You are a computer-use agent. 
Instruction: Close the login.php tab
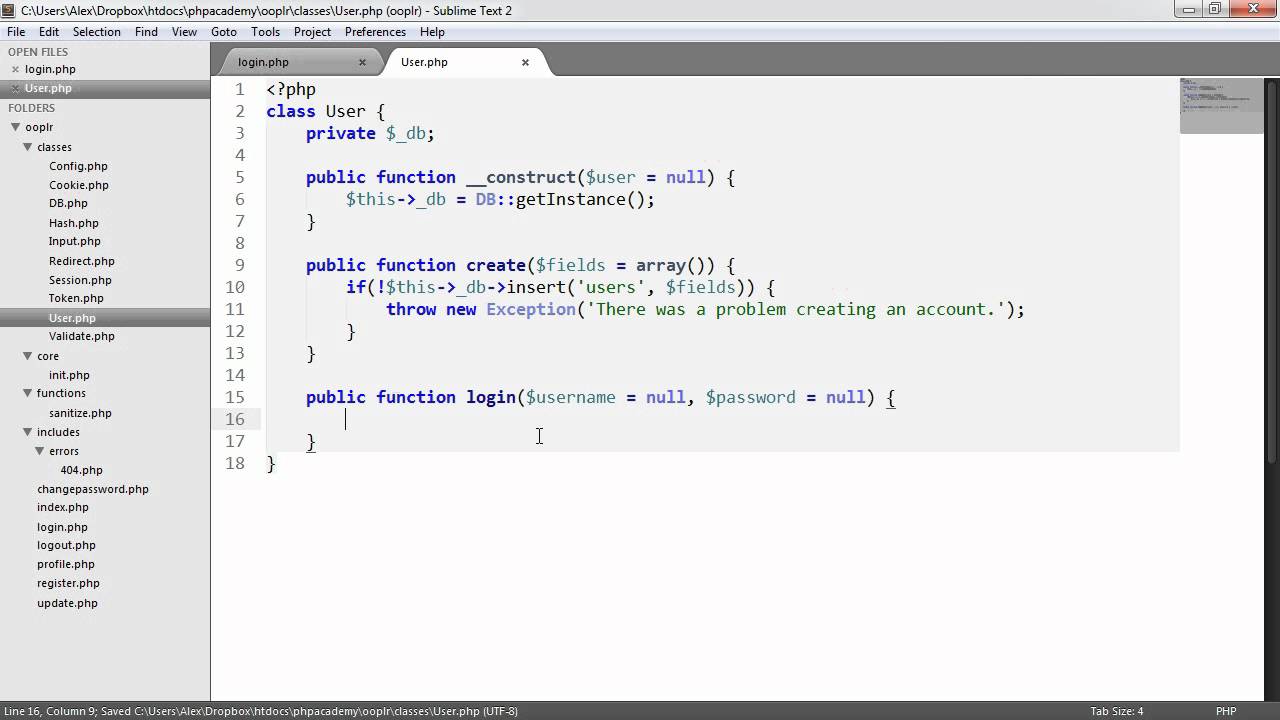click(362, 62)
